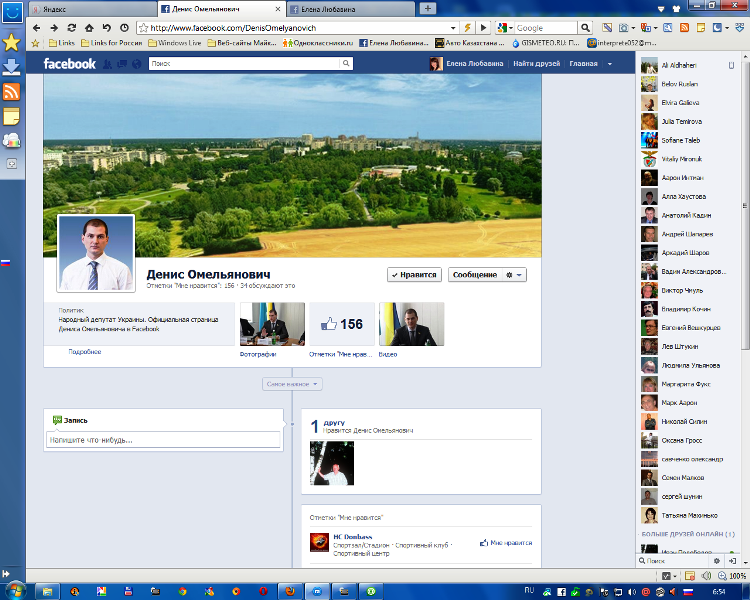Click the Facebook search magnifier icon
This screenshot has height=600, width=750.
pyautogui.click(x=346, y=63)
